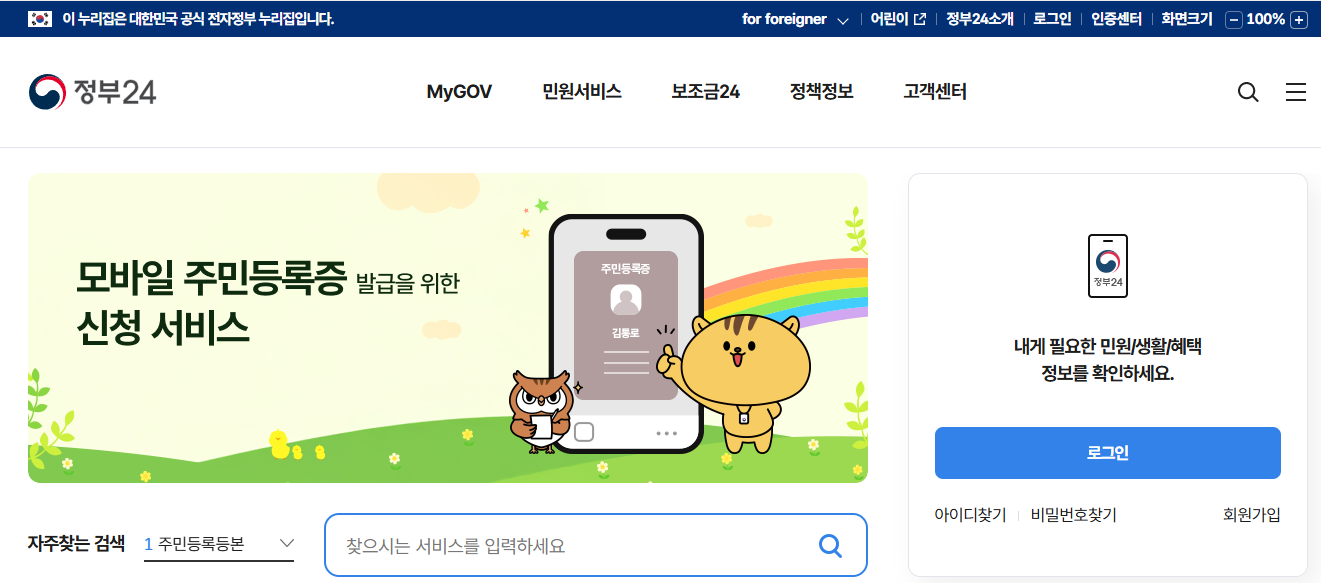Expand the 자주찾는 검색 주민등록등본 dropdown
This screenshot has height=583, width=1321.
220,544
